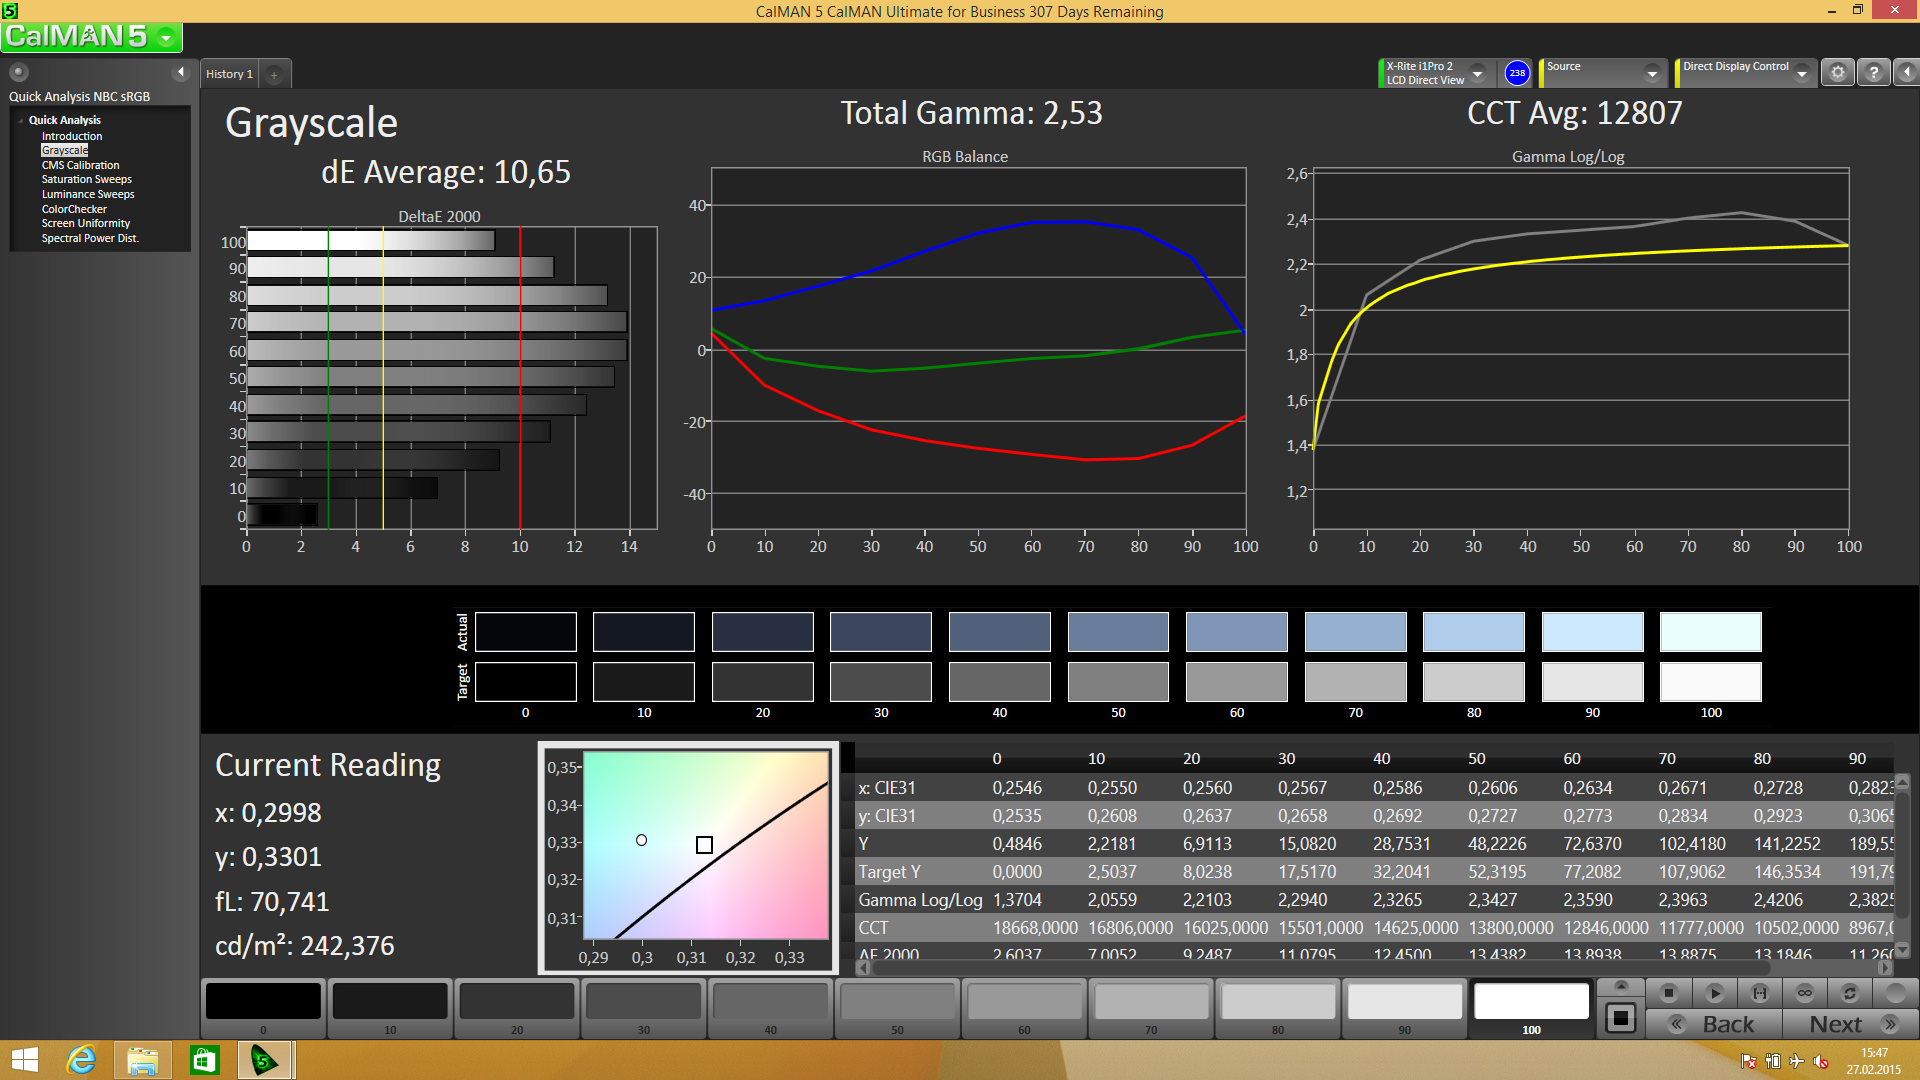Select the 50 percent gray pattern swatch
The width and height of the screenshot is (1920, 1080).
897,1003
